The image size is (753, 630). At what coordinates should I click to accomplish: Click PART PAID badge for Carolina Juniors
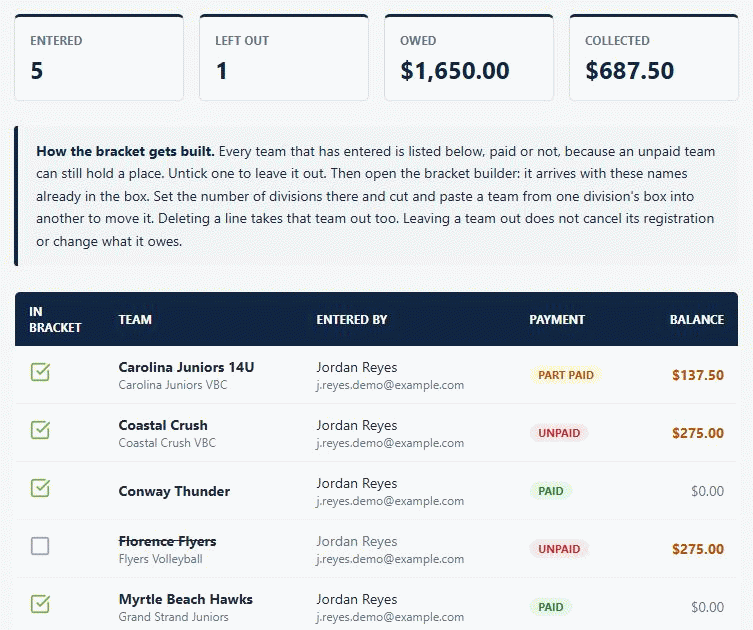pyautogui.click(x=566, y=375)
